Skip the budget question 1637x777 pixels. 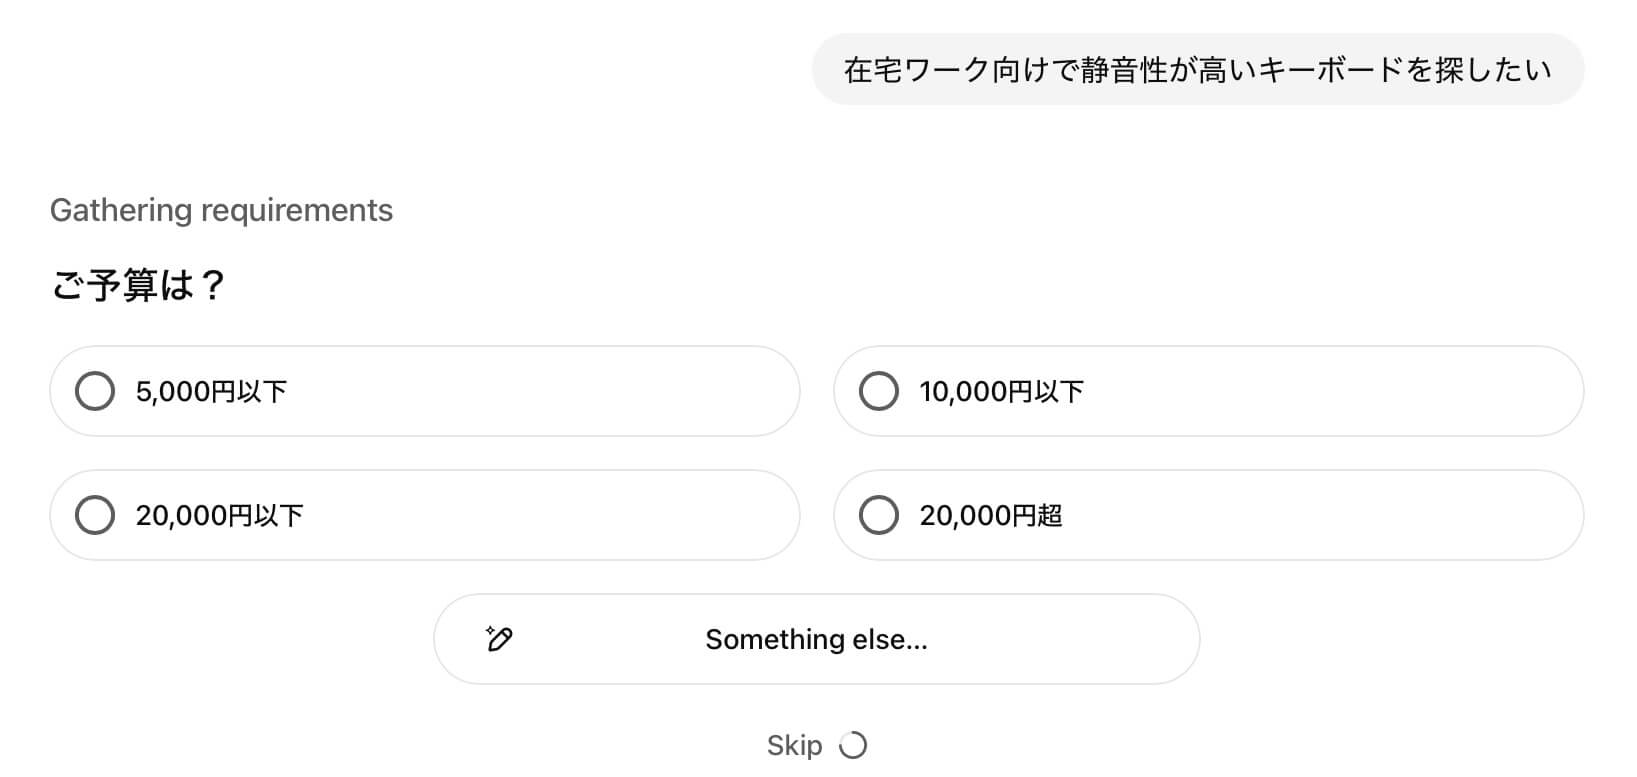pos(794,745)
